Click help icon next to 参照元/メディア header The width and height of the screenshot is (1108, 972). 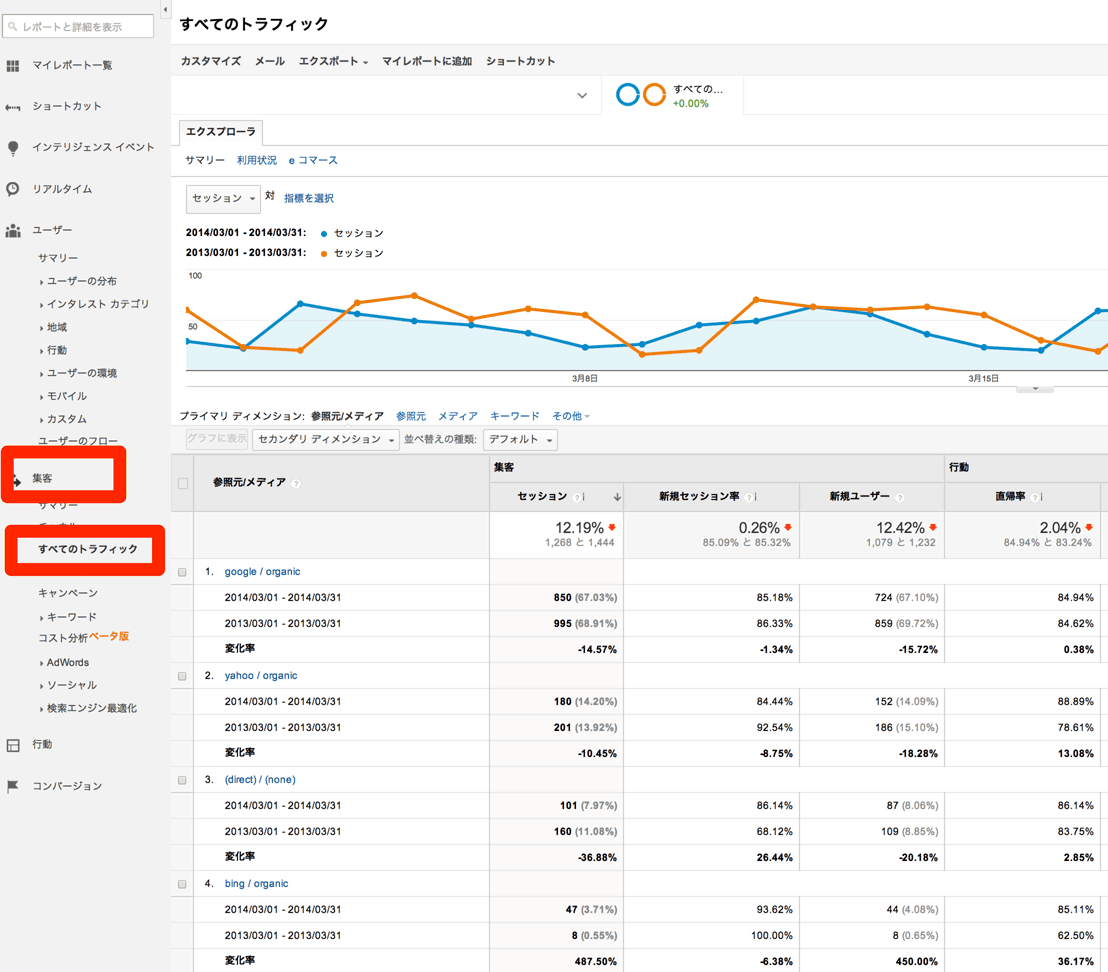296,484
